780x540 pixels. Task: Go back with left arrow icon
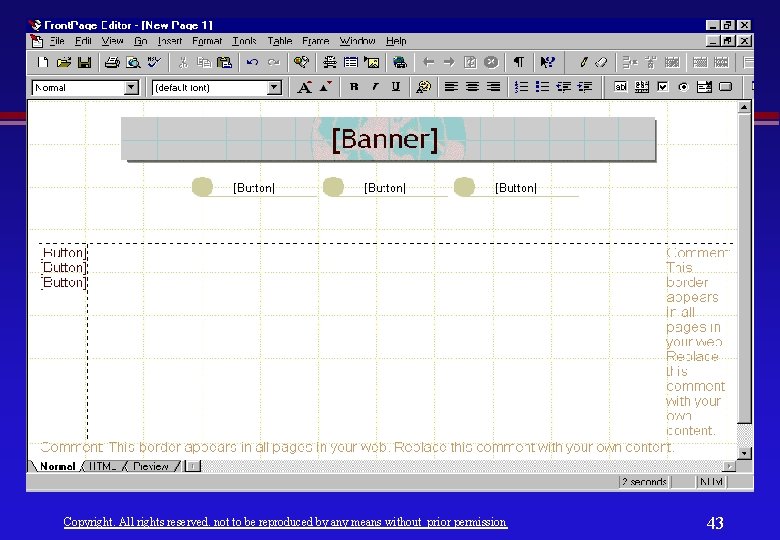428,62
